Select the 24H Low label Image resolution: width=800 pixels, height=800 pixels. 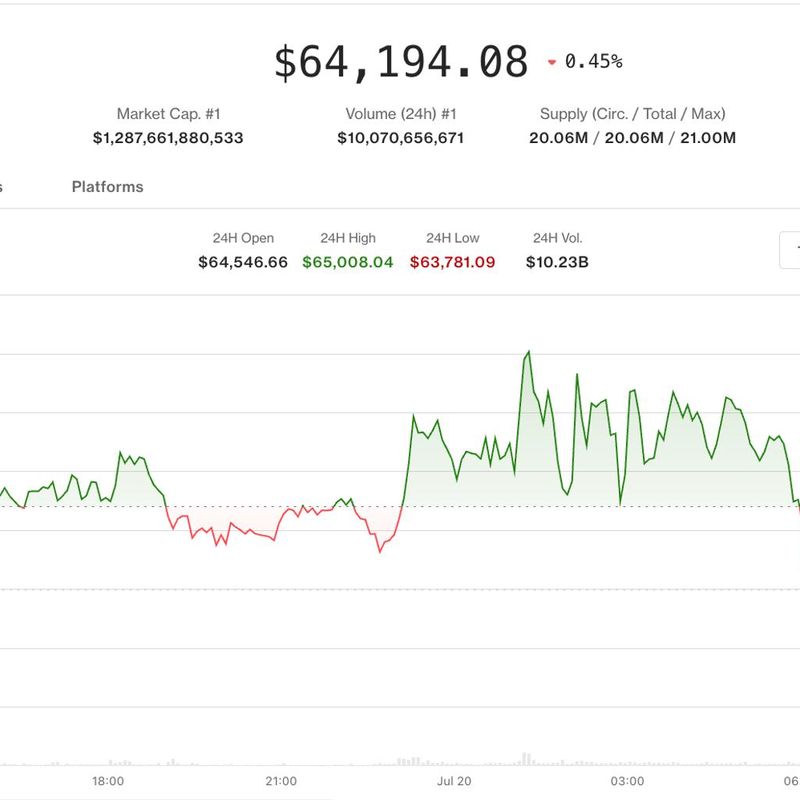click(x=453, y=238)
